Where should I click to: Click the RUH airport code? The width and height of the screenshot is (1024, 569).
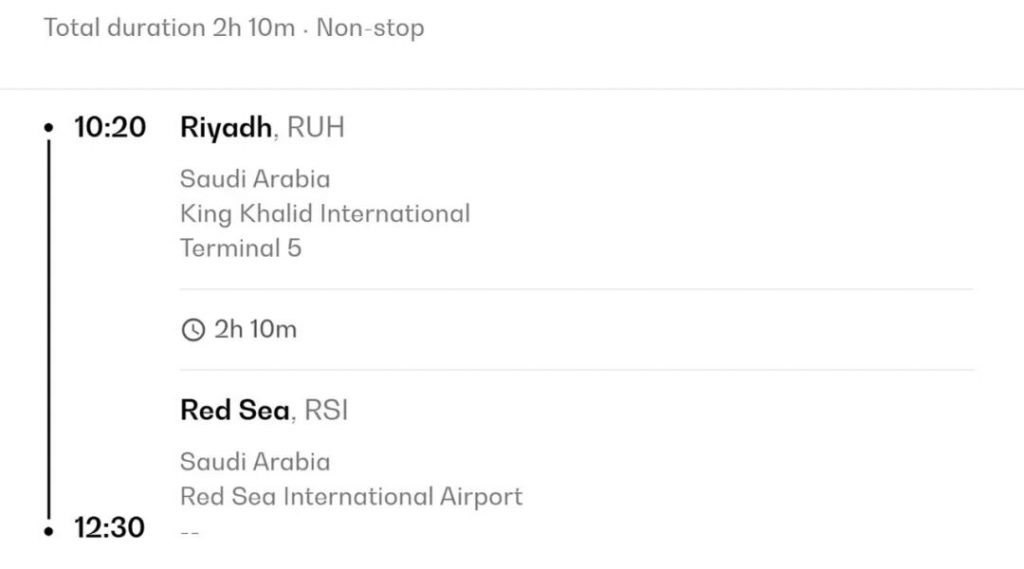point(316,128)
